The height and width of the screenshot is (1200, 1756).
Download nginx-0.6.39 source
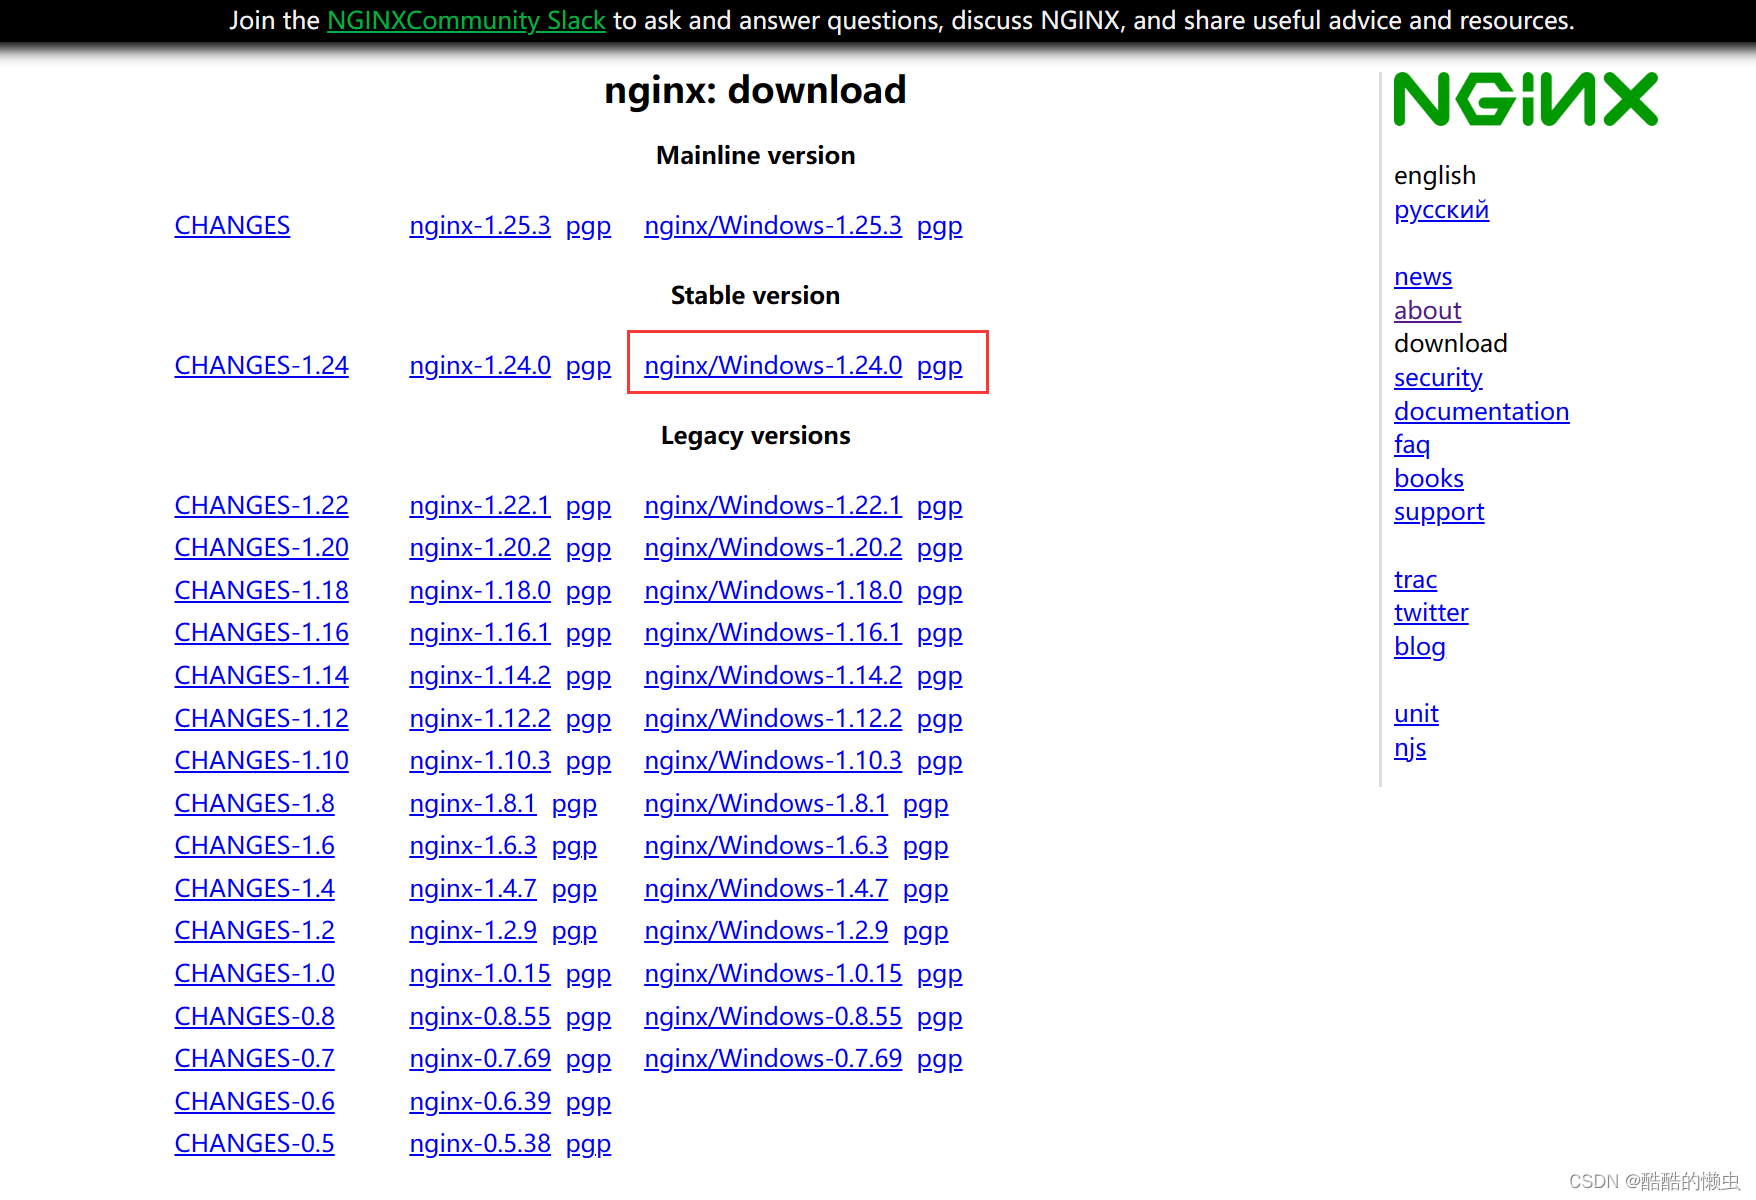coord(480,1102)
